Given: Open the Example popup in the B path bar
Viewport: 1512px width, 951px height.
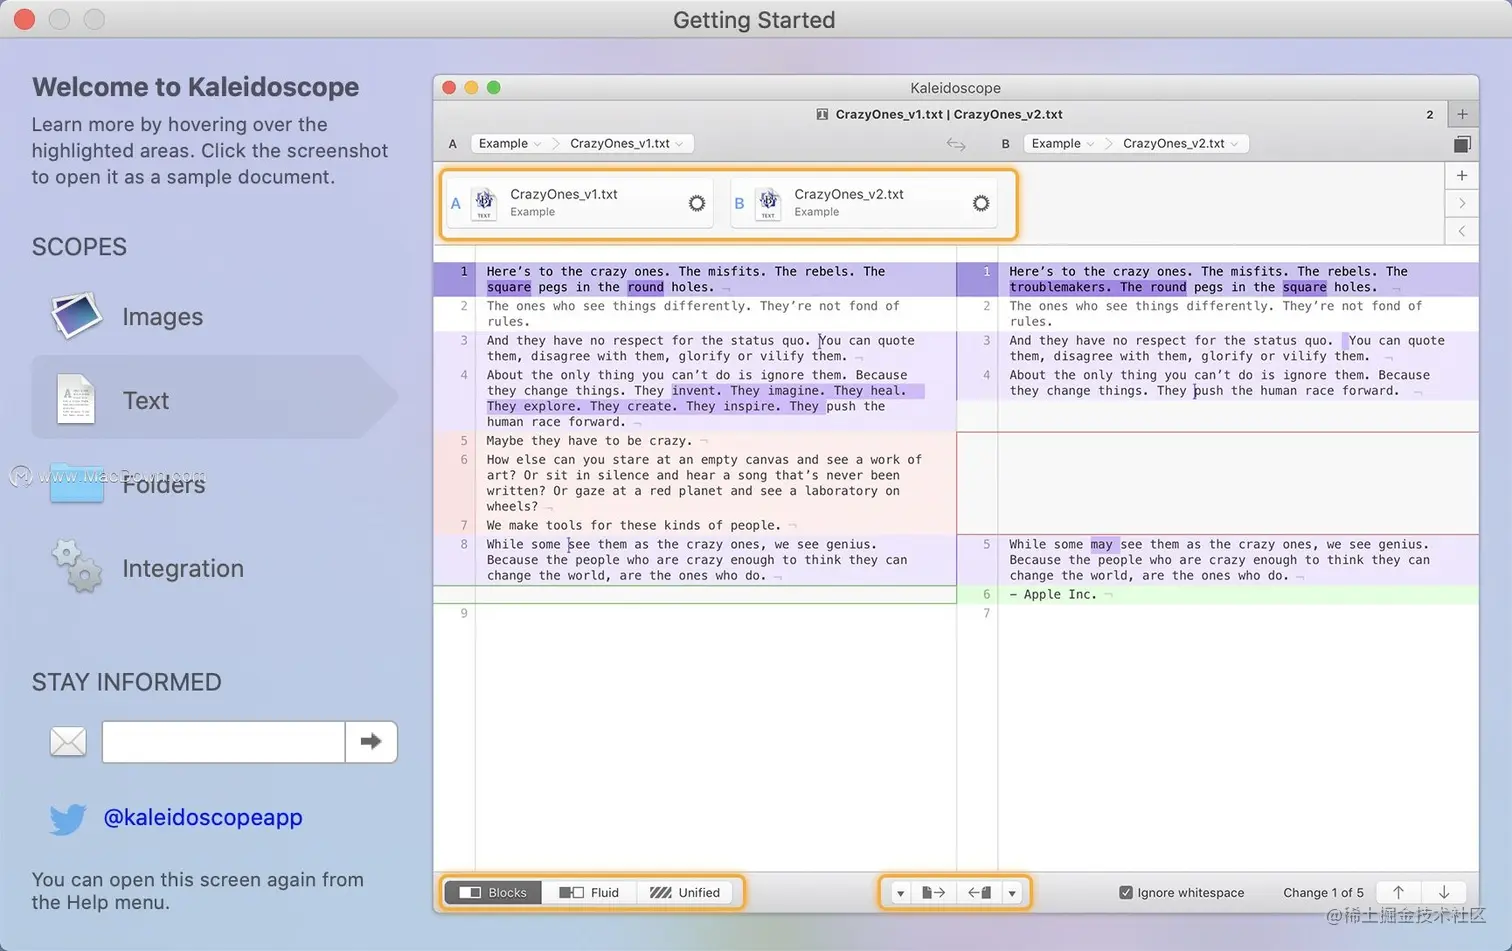Looking at the screenshot, I should 1063,144.
